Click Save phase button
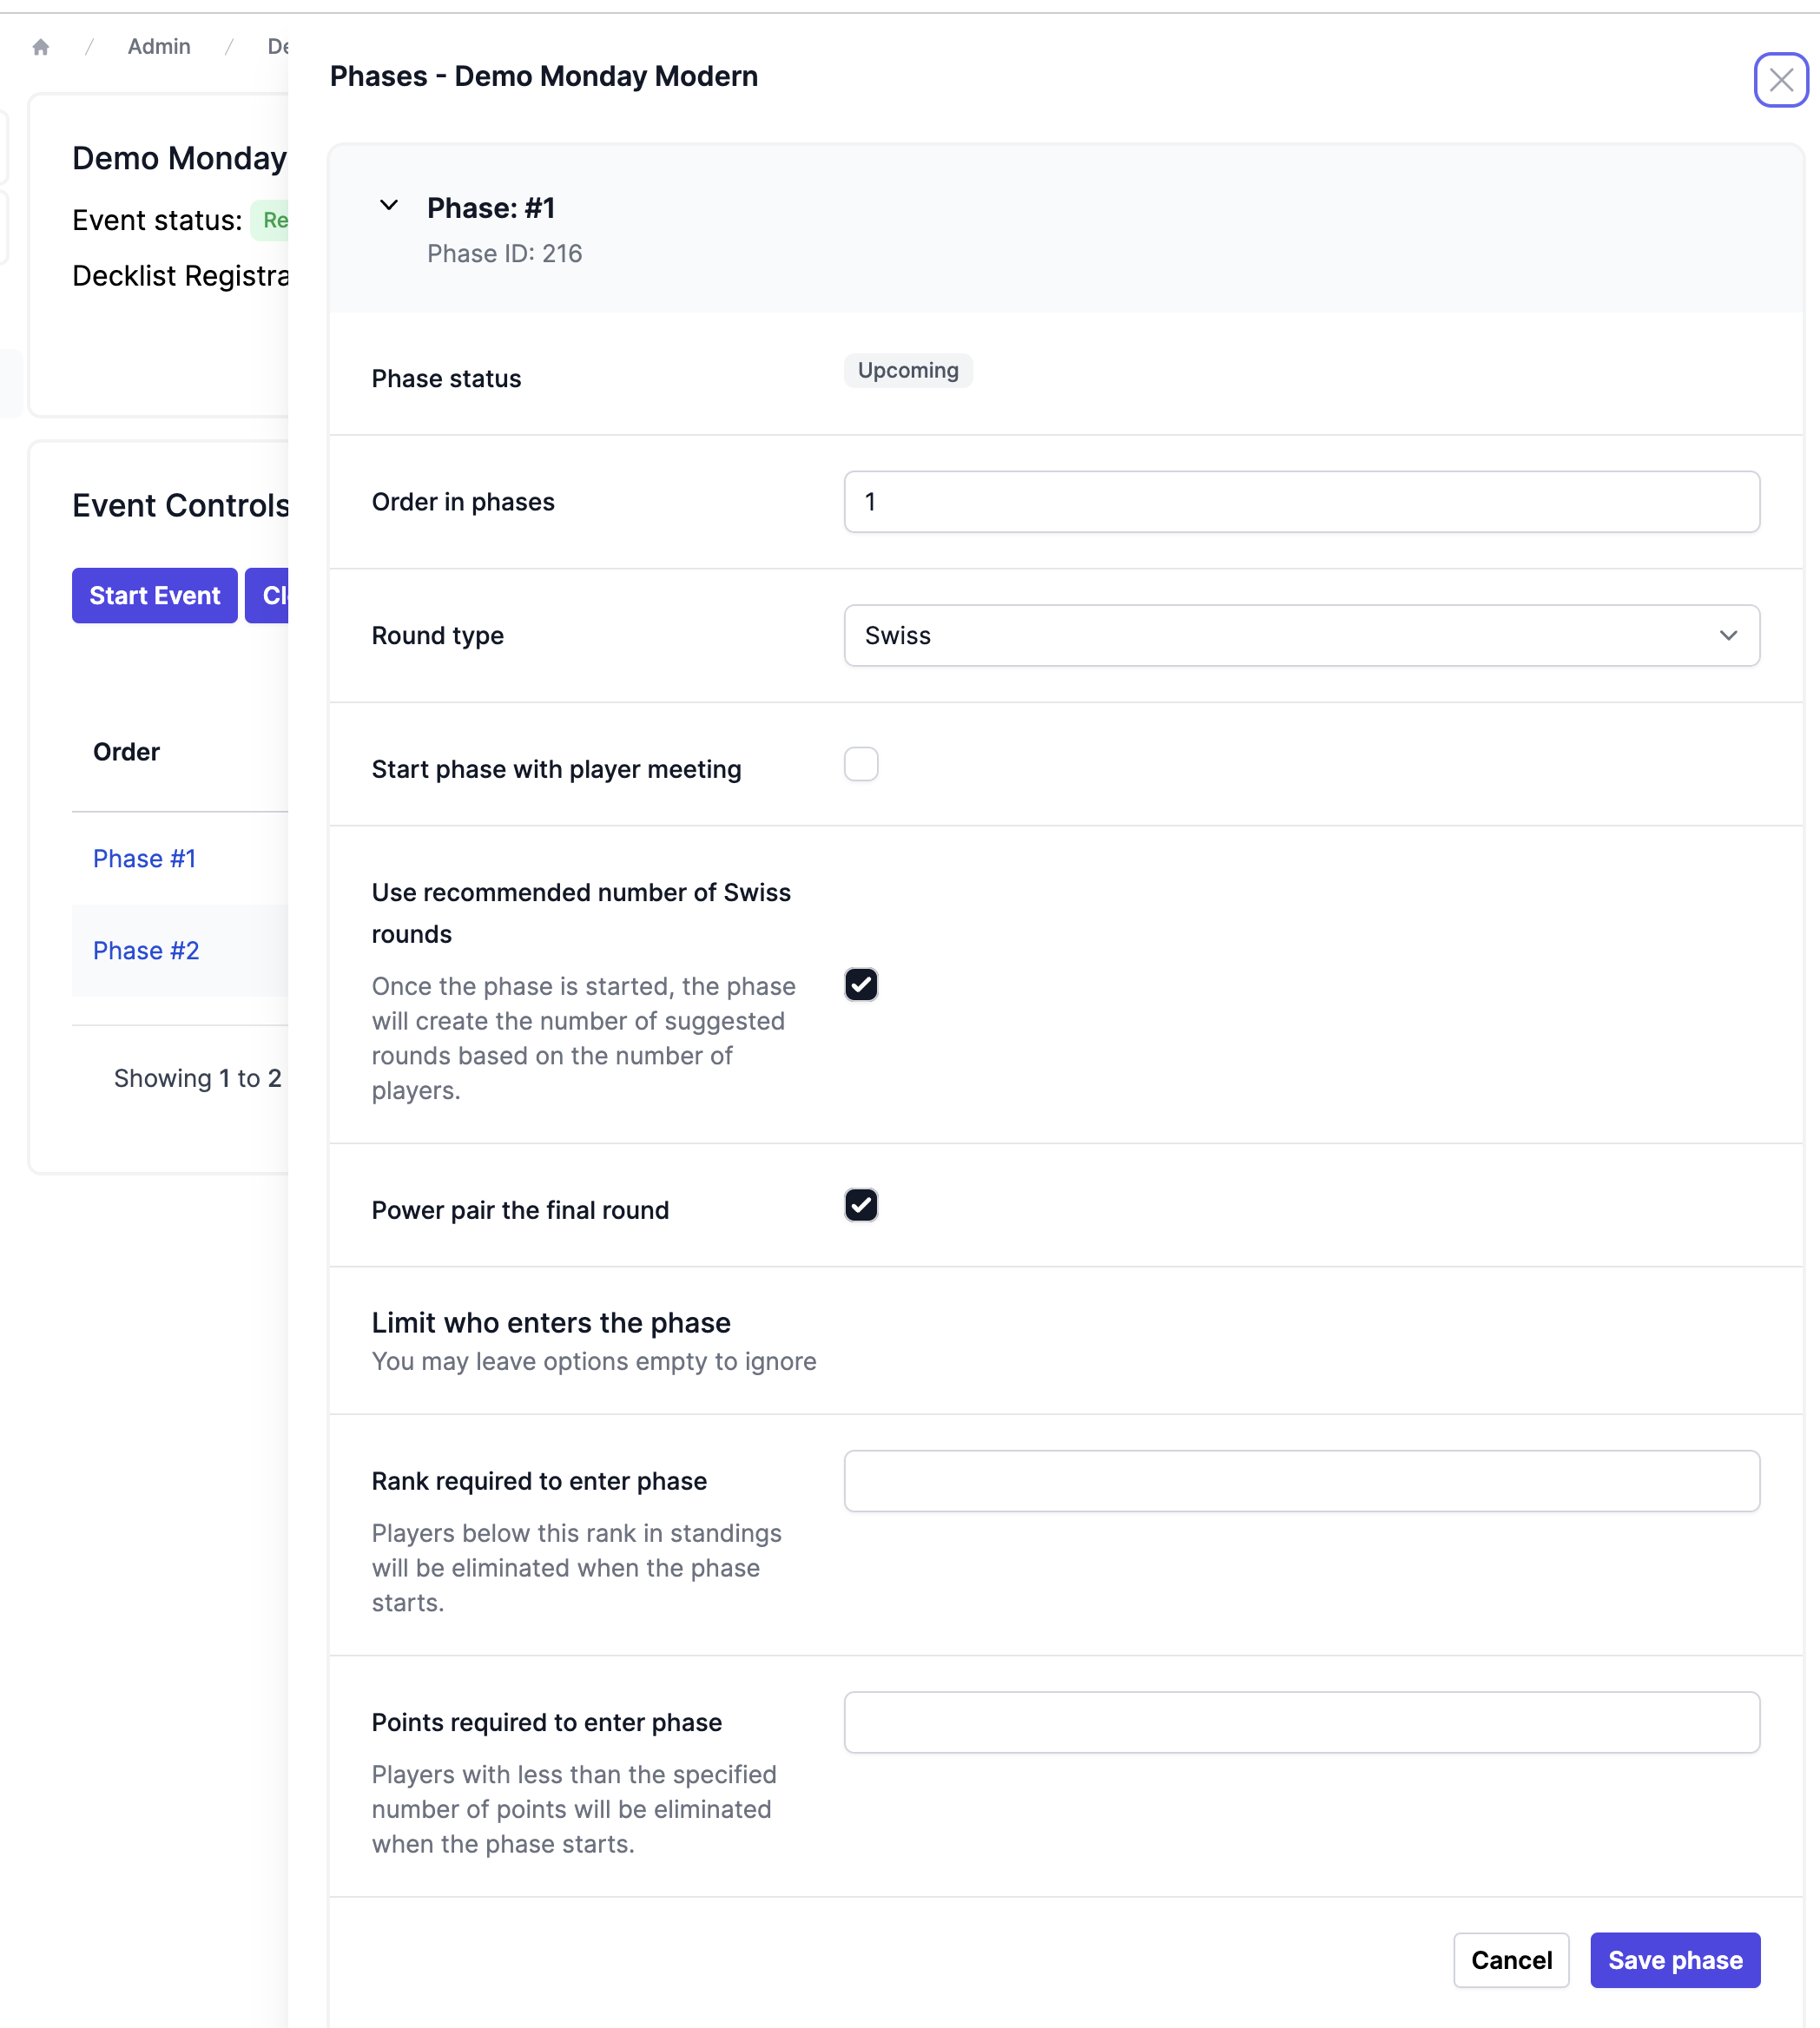Image resolution: width=1820 pixels, height=2028 pixels. pyautogui.click(x=1674, y=1960)
